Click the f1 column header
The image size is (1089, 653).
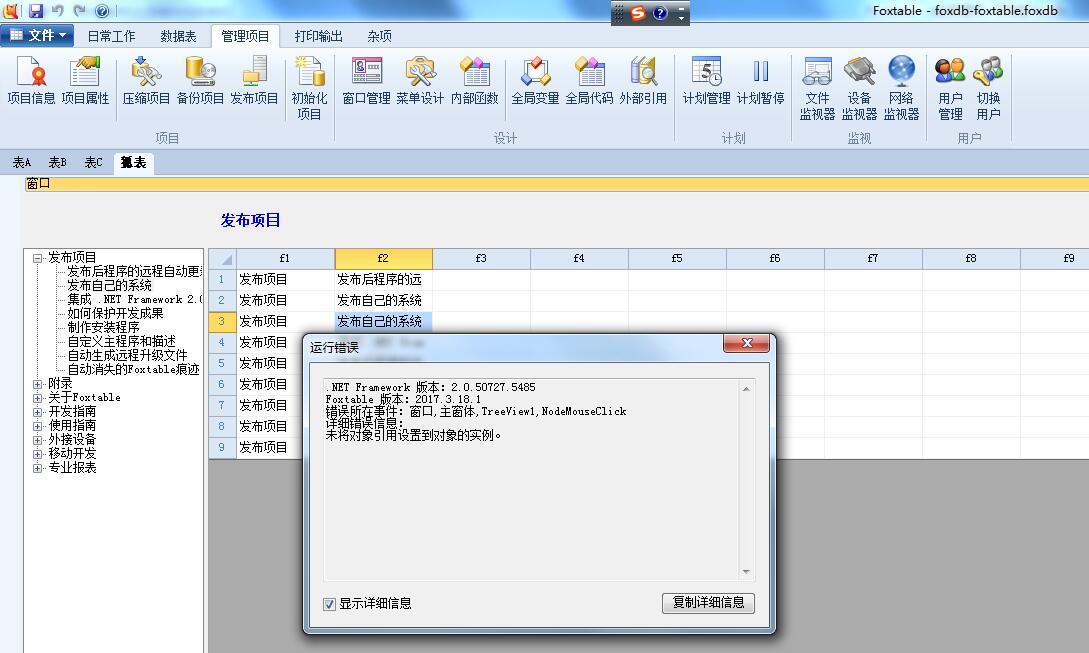click(285, 258)
